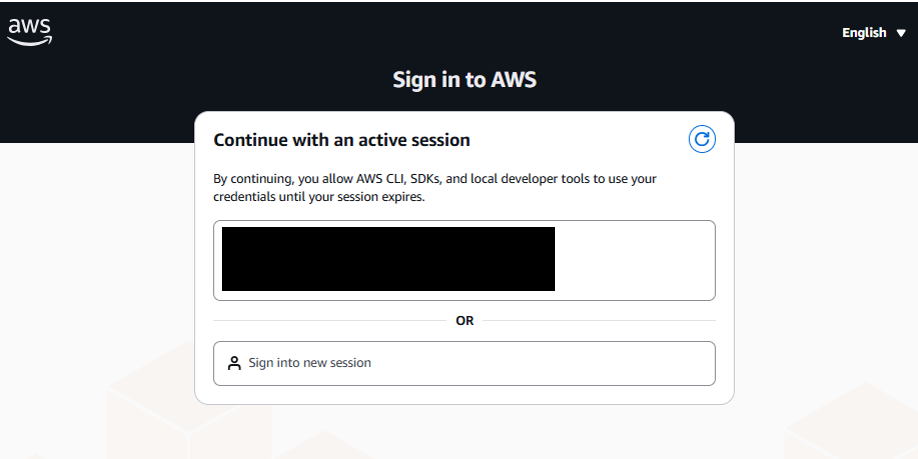The height and width of the screenshot is (459, 918).
Task: Expand the triangle arrow beside English
Action: 901,33
